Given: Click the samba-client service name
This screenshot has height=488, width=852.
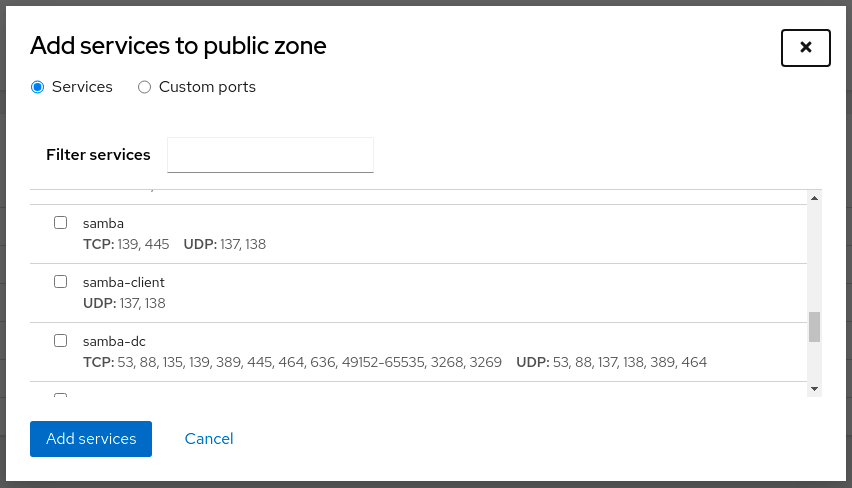Looking at the screenshot, I should coord(124,282).
